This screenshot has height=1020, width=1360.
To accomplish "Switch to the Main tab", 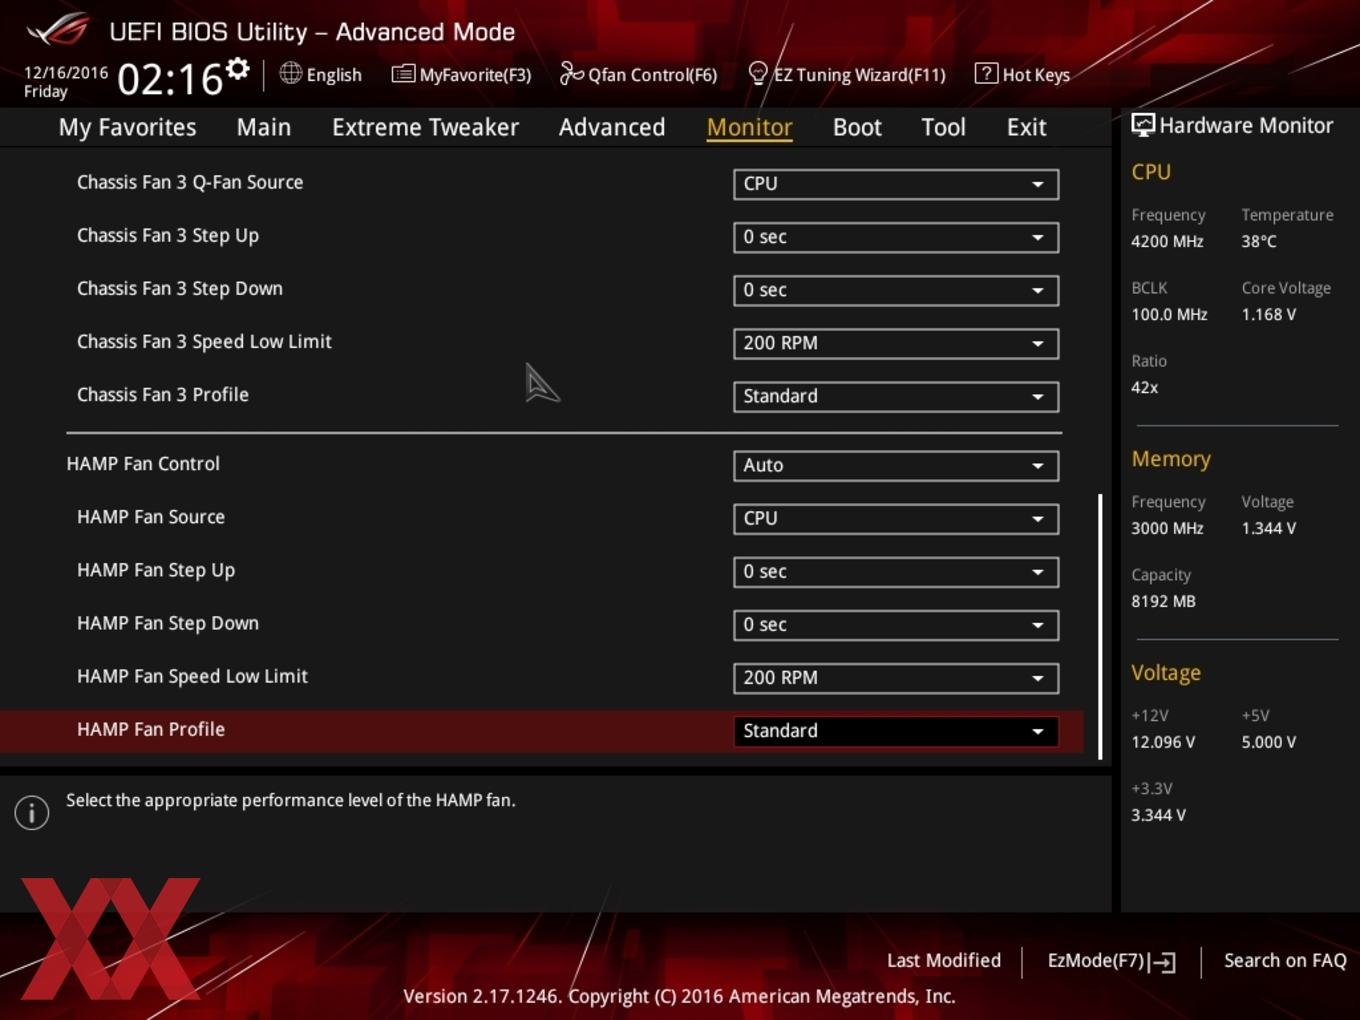I will pos(264,127).
